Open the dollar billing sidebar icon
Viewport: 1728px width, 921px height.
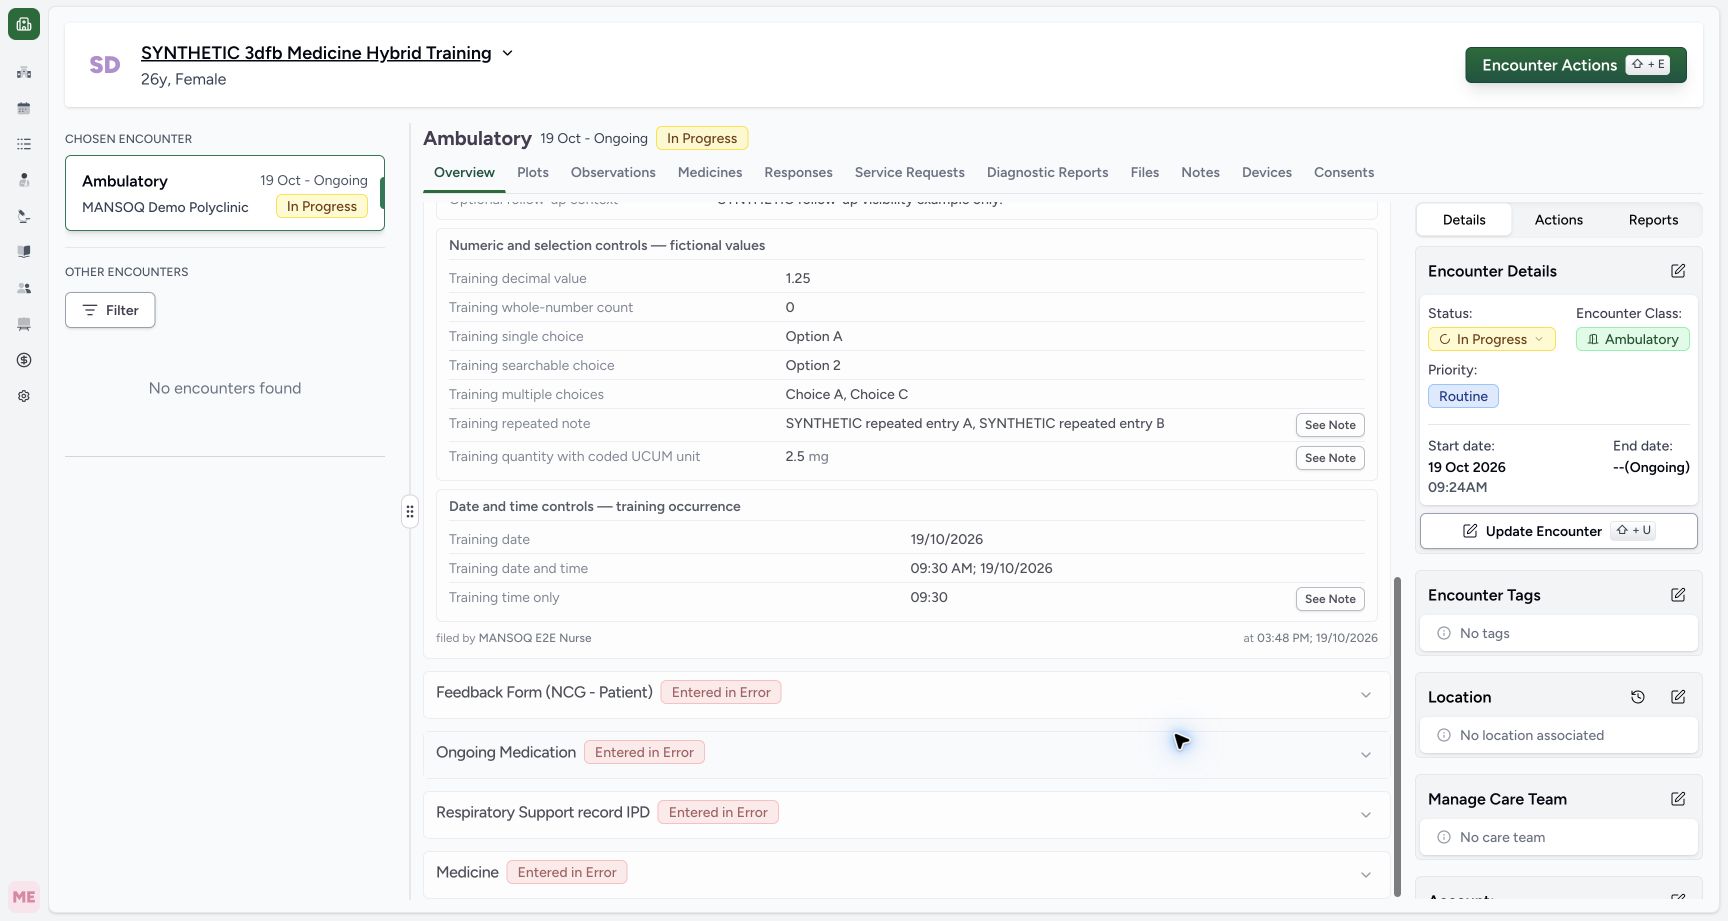tap(24, 360)
